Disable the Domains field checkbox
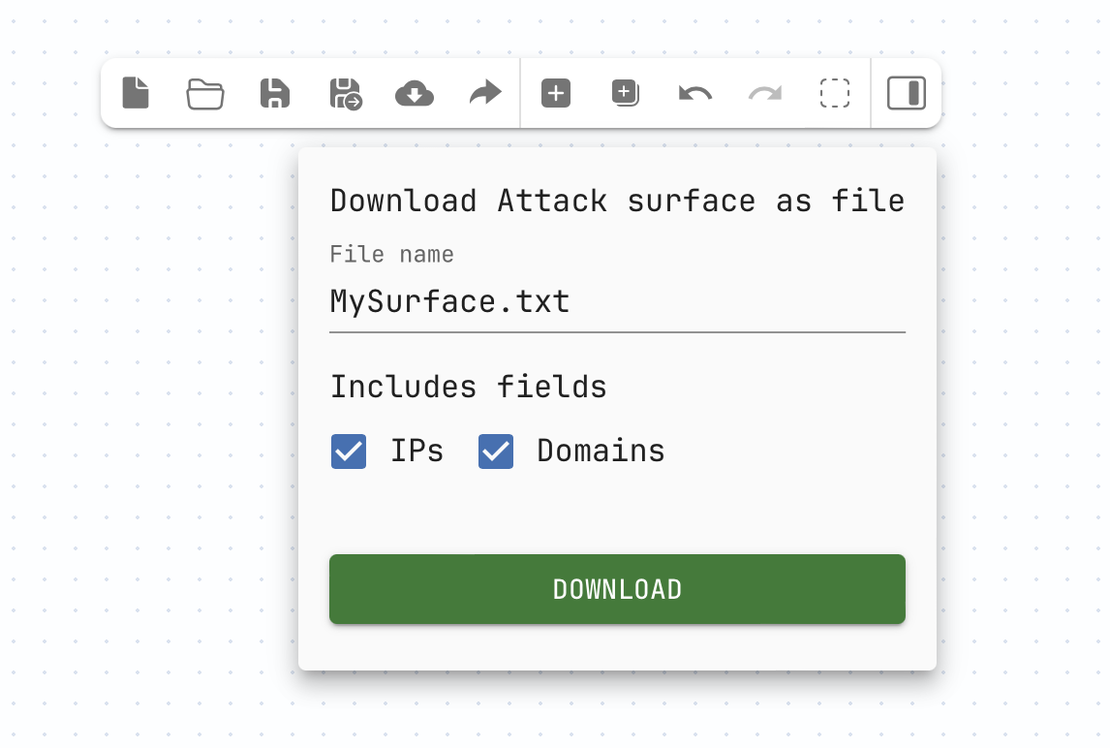This screenshot has height=748, width=1110. pyautogui.click(x=495, y=451)
